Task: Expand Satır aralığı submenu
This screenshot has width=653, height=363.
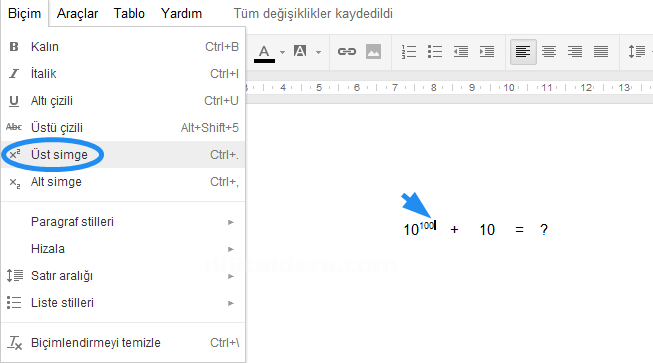Action: 123,276
